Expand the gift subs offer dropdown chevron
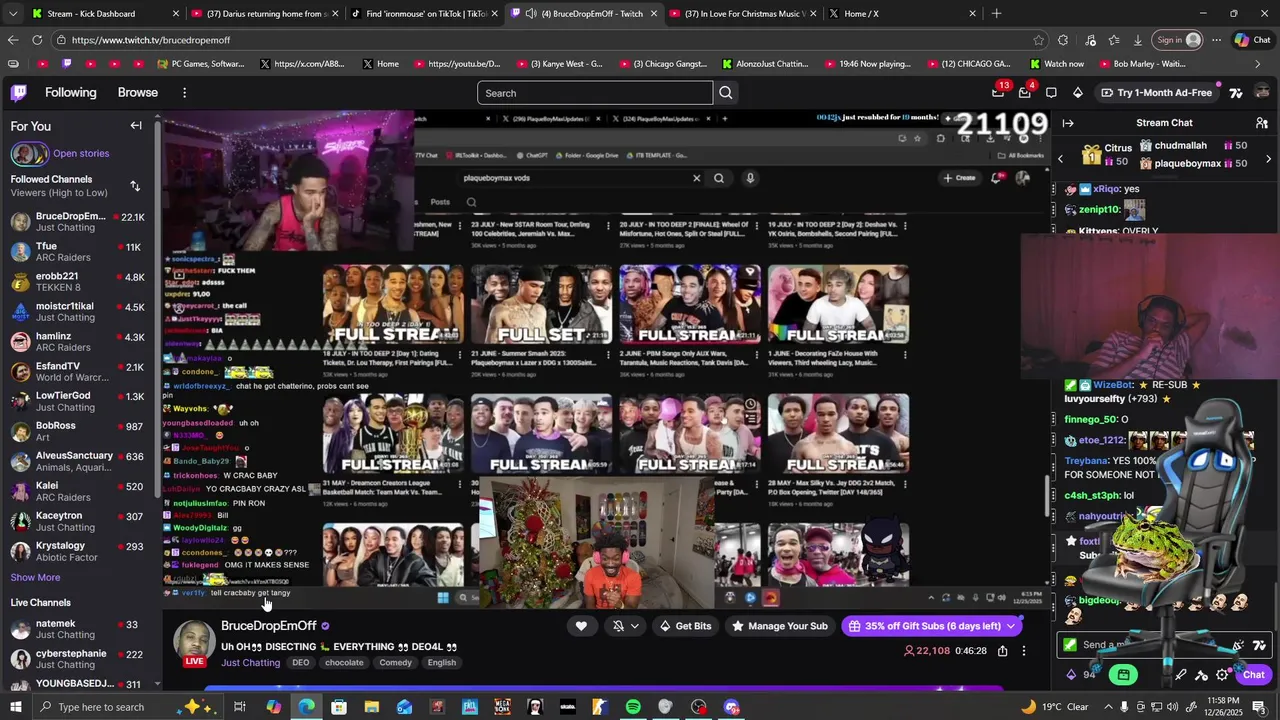Viewport: 1280px width, 720px height. [x=1011, y=626]
